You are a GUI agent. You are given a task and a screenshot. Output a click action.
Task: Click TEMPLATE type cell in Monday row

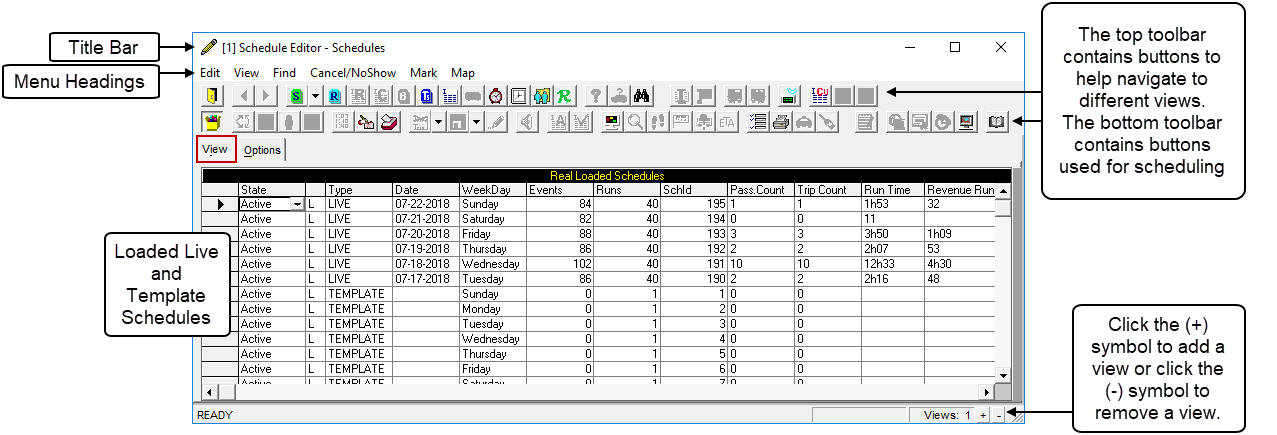pos(359,309)
